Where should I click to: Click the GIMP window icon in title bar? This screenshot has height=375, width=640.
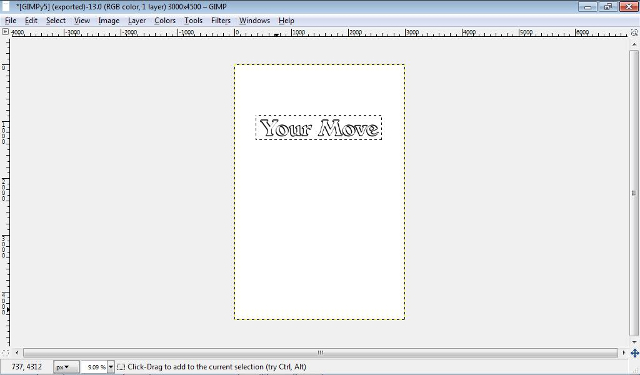click(6, 7)
